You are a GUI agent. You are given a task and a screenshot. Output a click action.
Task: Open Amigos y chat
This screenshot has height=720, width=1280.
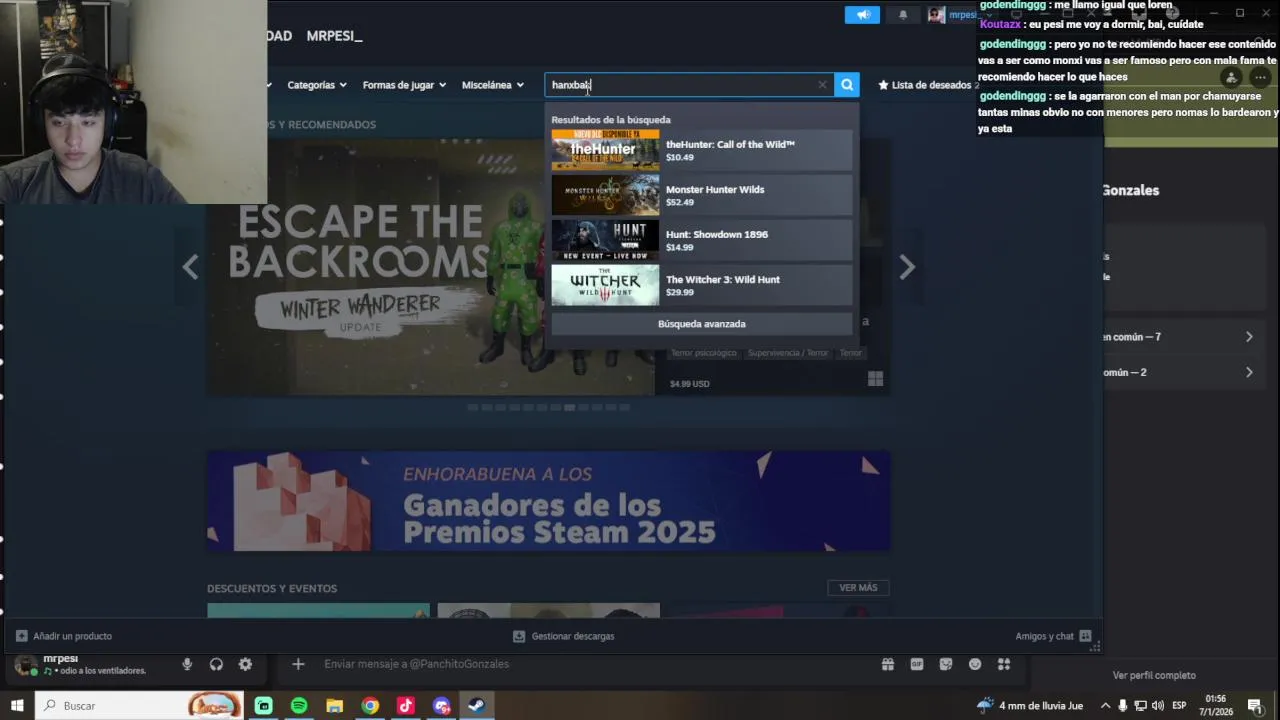click(1054, 636)
